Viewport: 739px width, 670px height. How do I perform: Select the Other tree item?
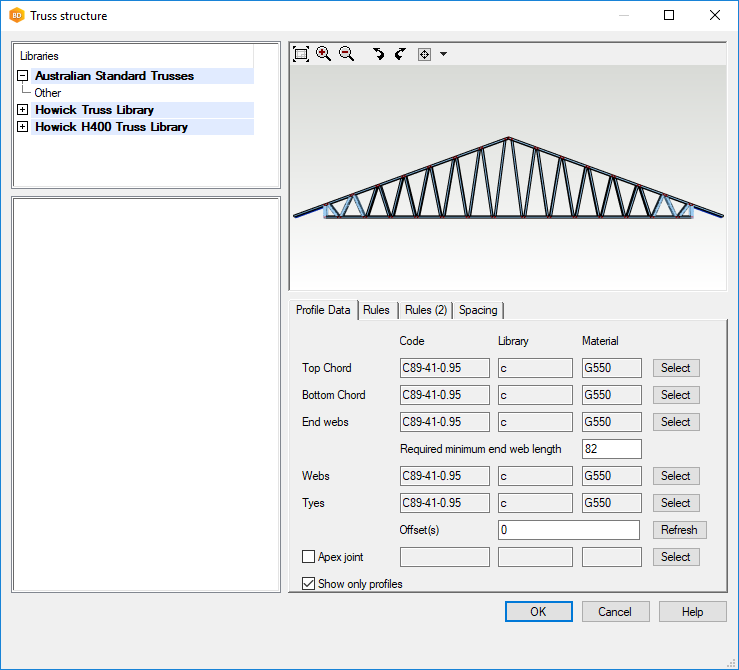pyautogui.click(x=48, y=93)
